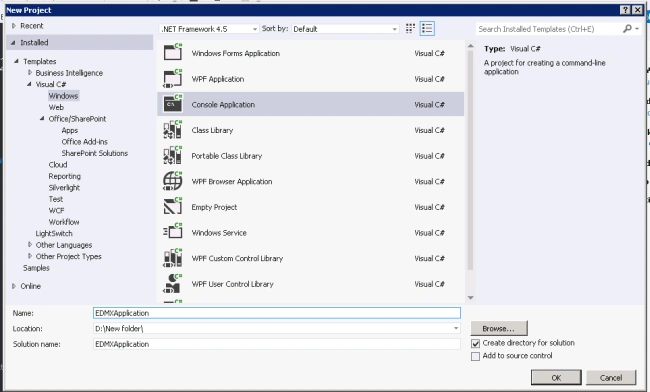Select the Windows category in tree

(63, 96)
